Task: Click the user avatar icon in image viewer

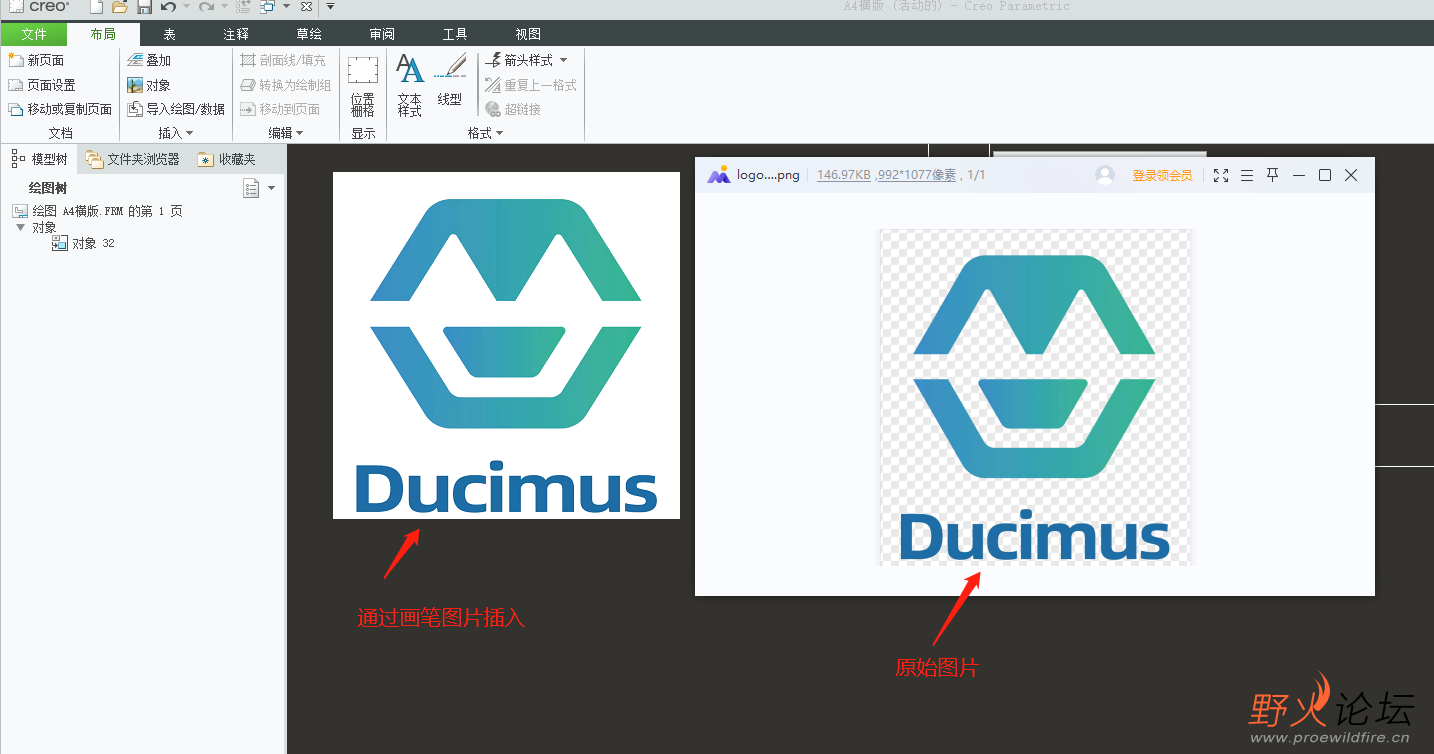Action: (x=1105, y=175)
